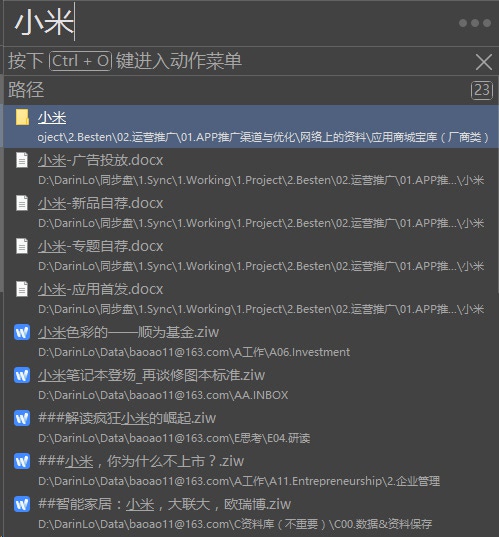Viewport: 499px width, 537px height.
Task: Click document icon of 小米-新品自荐.docx
Action: point(22,203)
